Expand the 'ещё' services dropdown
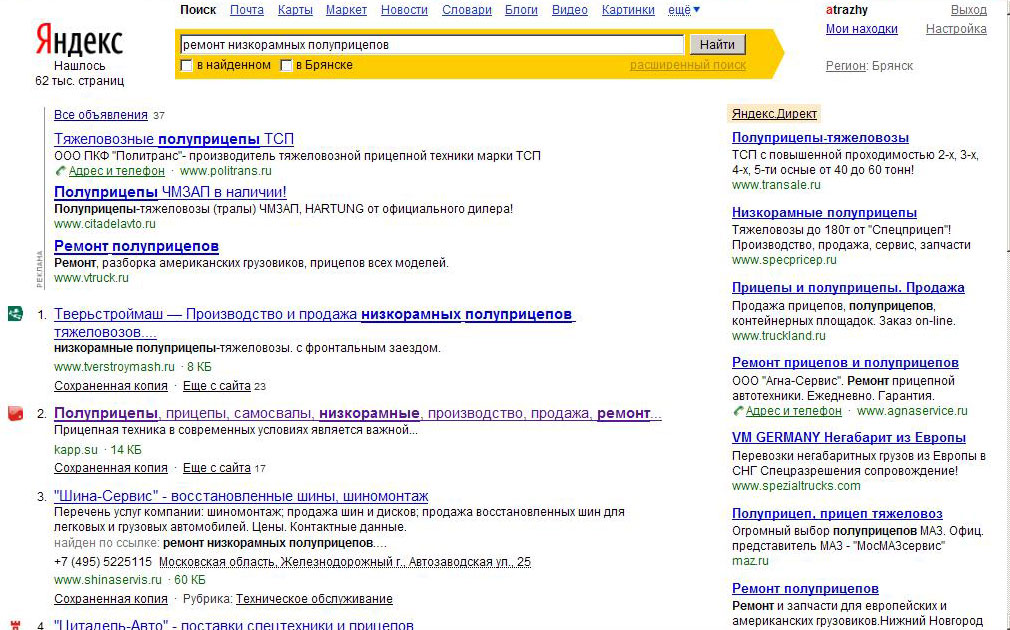Viewport: 1010px width, 630px height. (x=684, y=10)
